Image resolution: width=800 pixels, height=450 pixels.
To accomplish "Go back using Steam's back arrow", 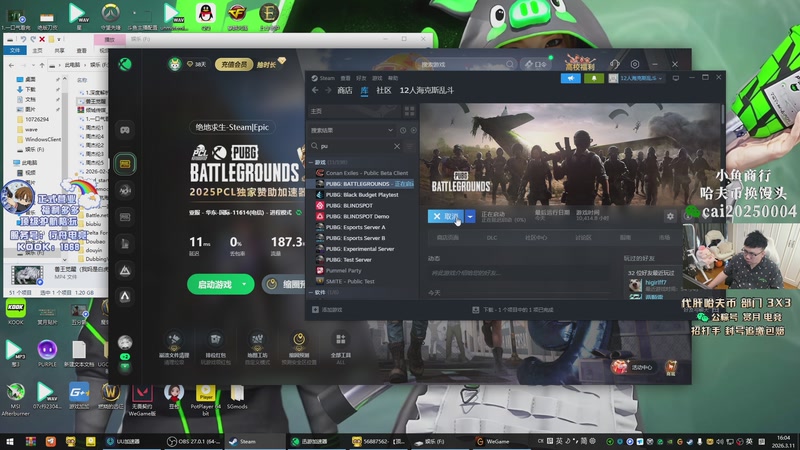I will 315,90.
